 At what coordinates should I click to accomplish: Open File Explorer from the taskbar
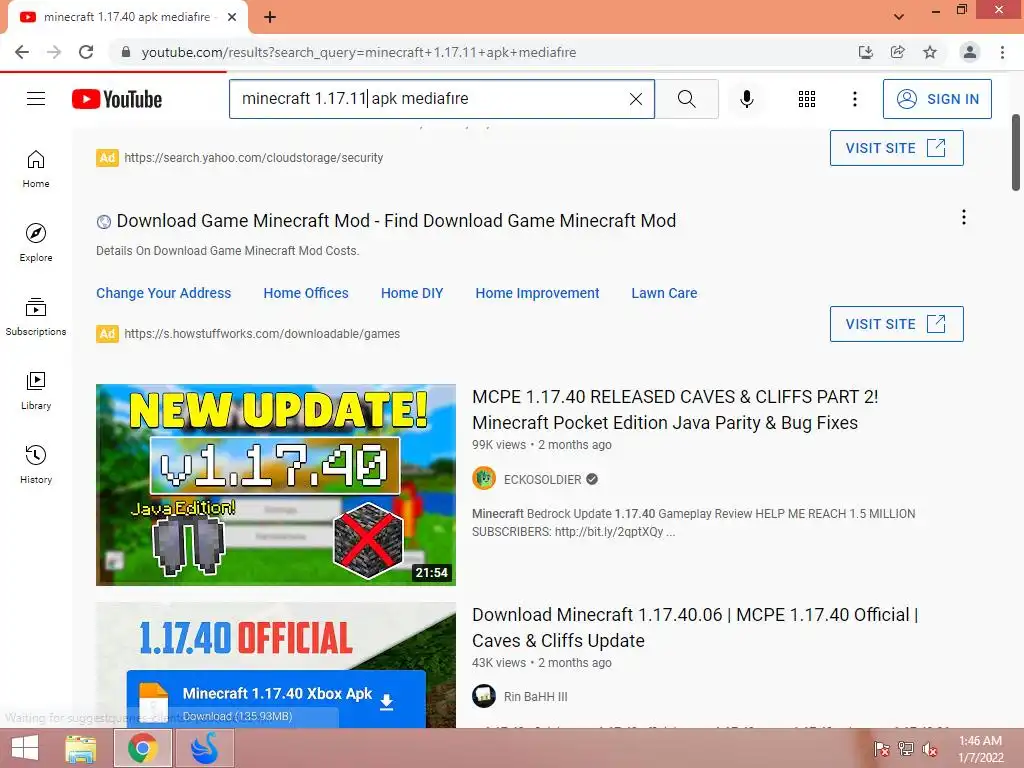point(81,748)
